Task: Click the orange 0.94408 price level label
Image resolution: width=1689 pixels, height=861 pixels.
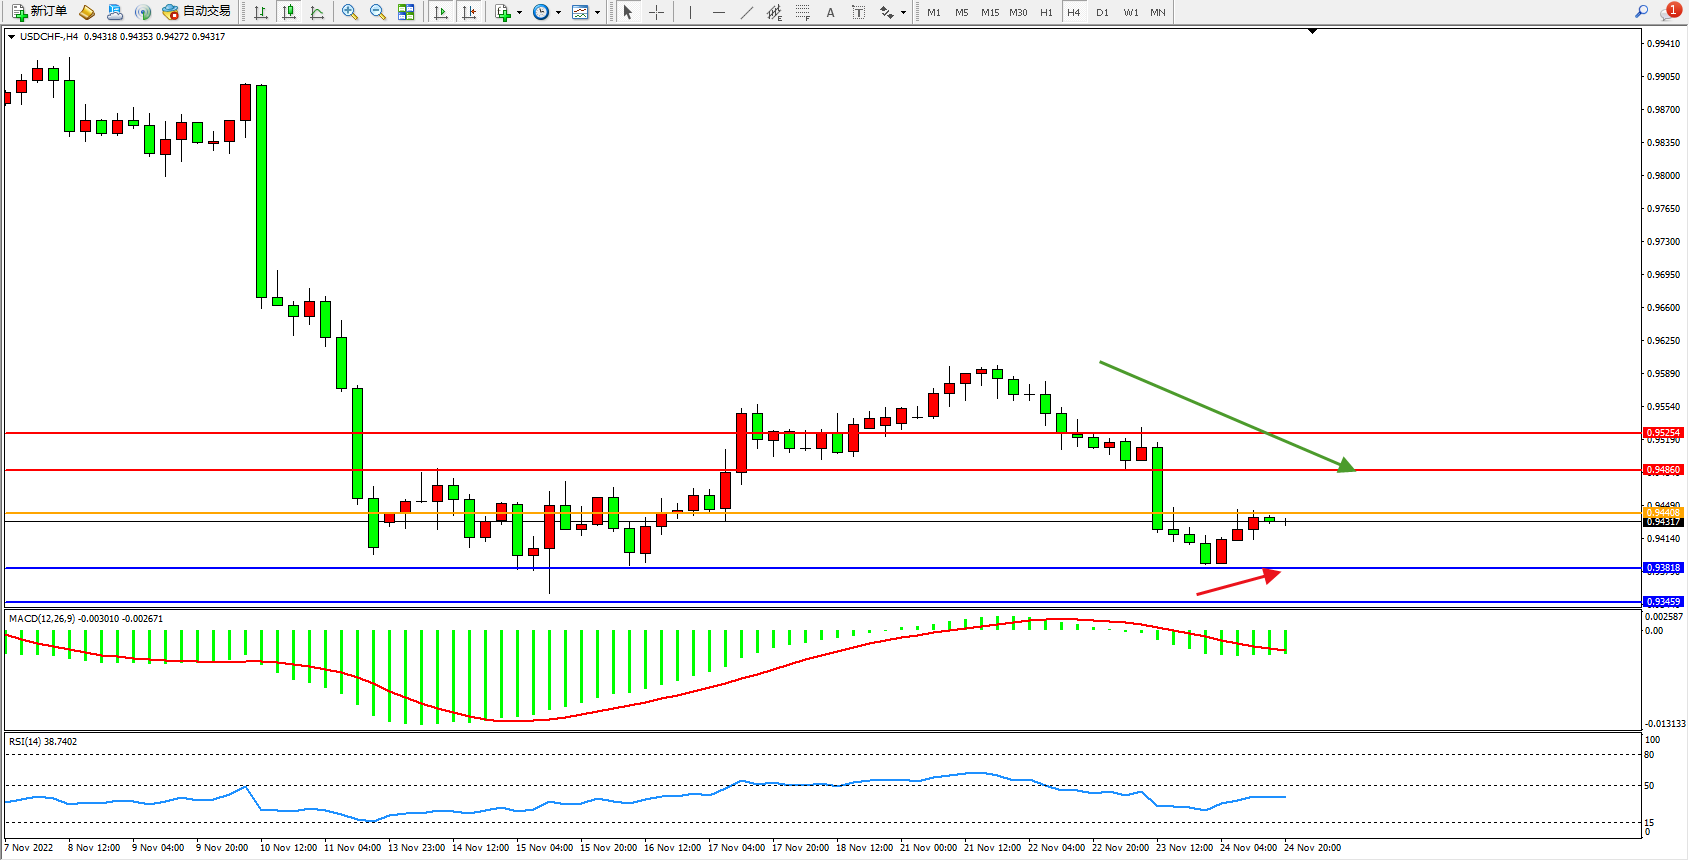Action: 1663,513
